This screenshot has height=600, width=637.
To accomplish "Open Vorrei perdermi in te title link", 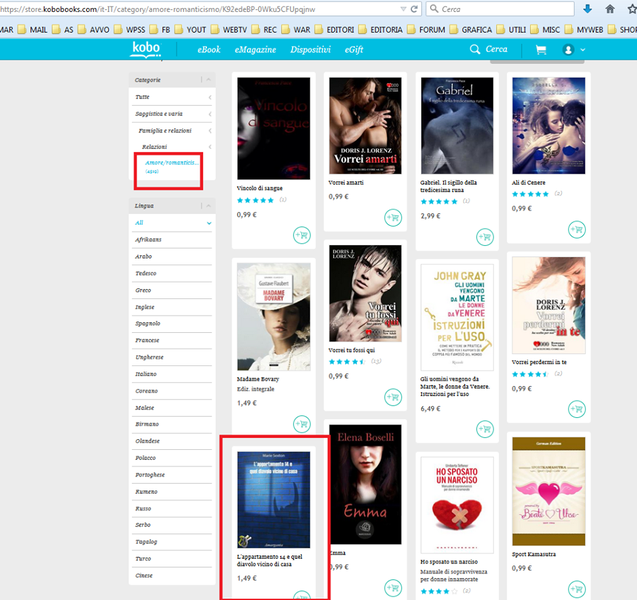I will [x=539, y=362].
